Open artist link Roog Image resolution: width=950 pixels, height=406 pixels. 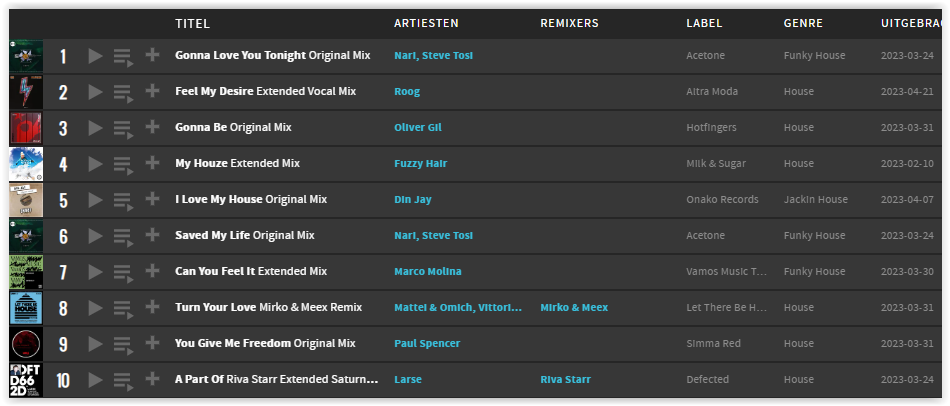[x=407, y=92]
